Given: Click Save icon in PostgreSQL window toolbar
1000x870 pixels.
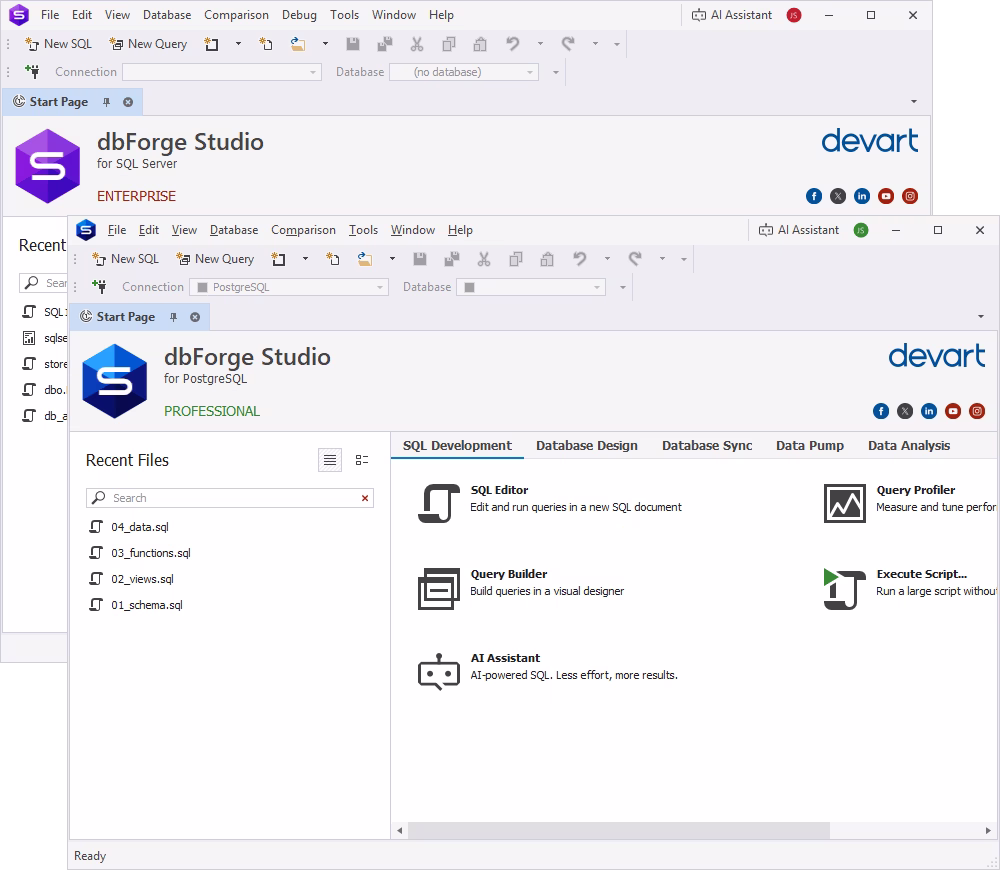Looking at the screenshot, I should (x=420, y=259).
